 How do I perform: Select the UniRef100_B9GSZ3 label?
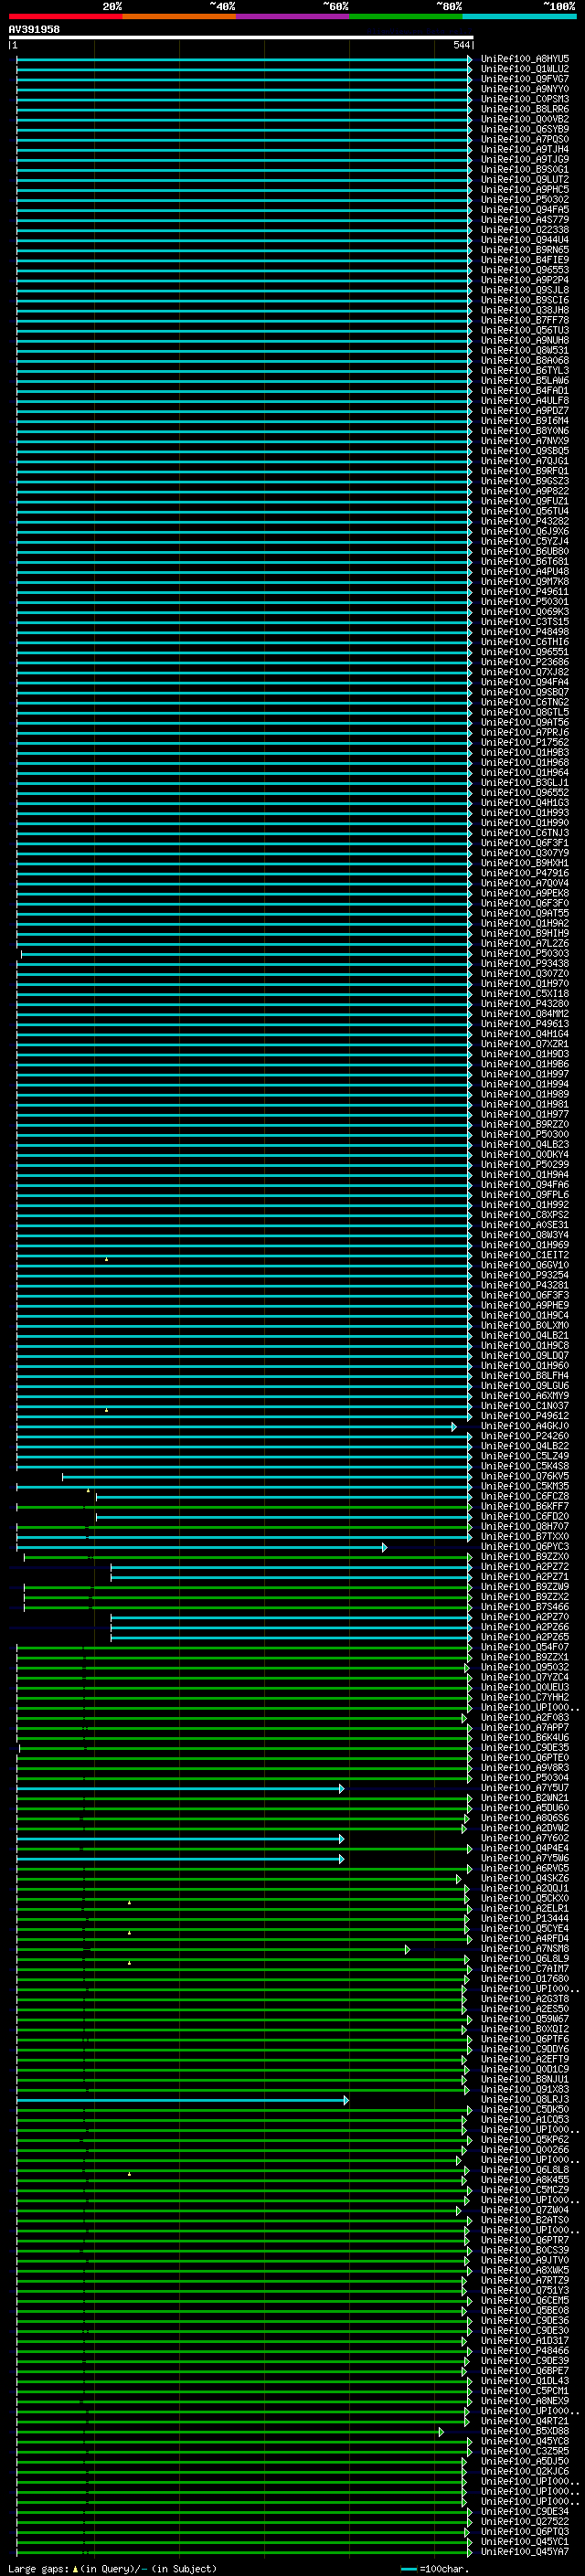click(x=524, y=481)
